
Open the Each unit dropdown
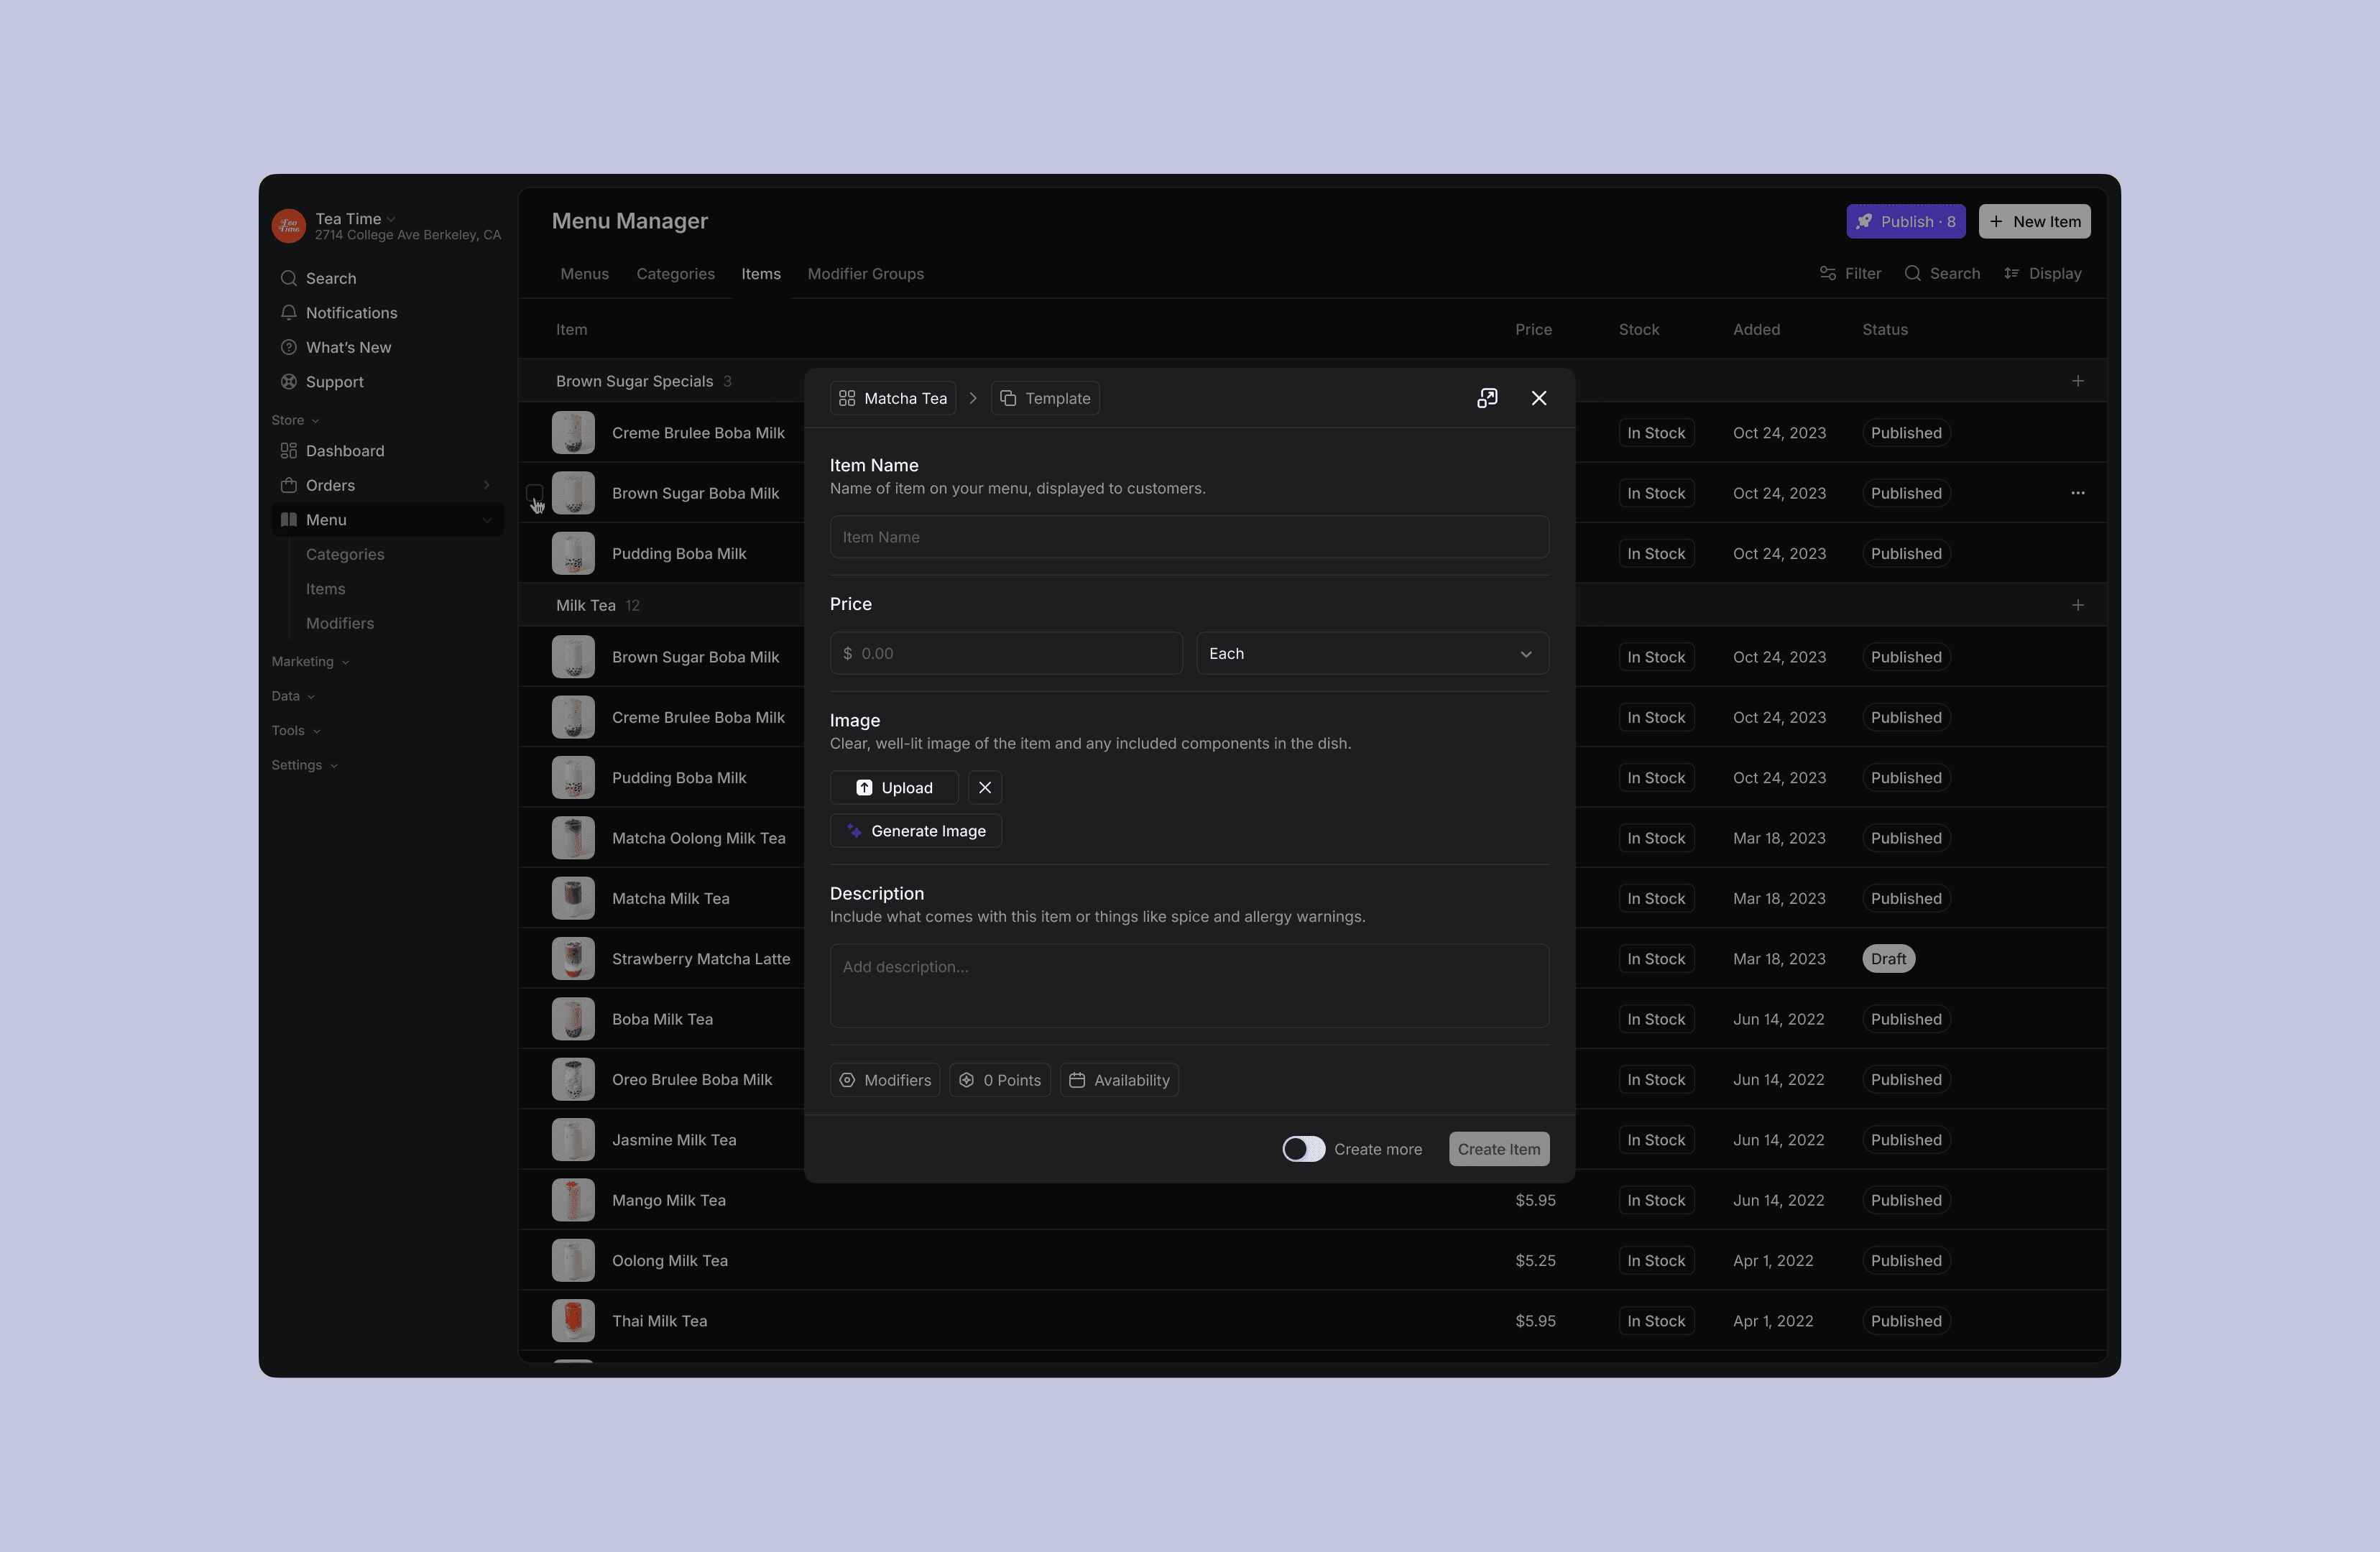point(1372,654)
